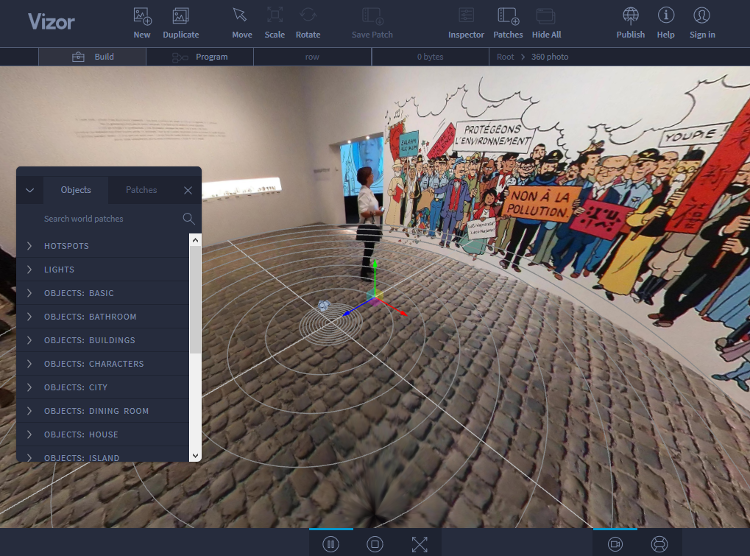This screenshot has width=750, height=556.
Task: Close the objects panel with X
Action: (188, 190)
